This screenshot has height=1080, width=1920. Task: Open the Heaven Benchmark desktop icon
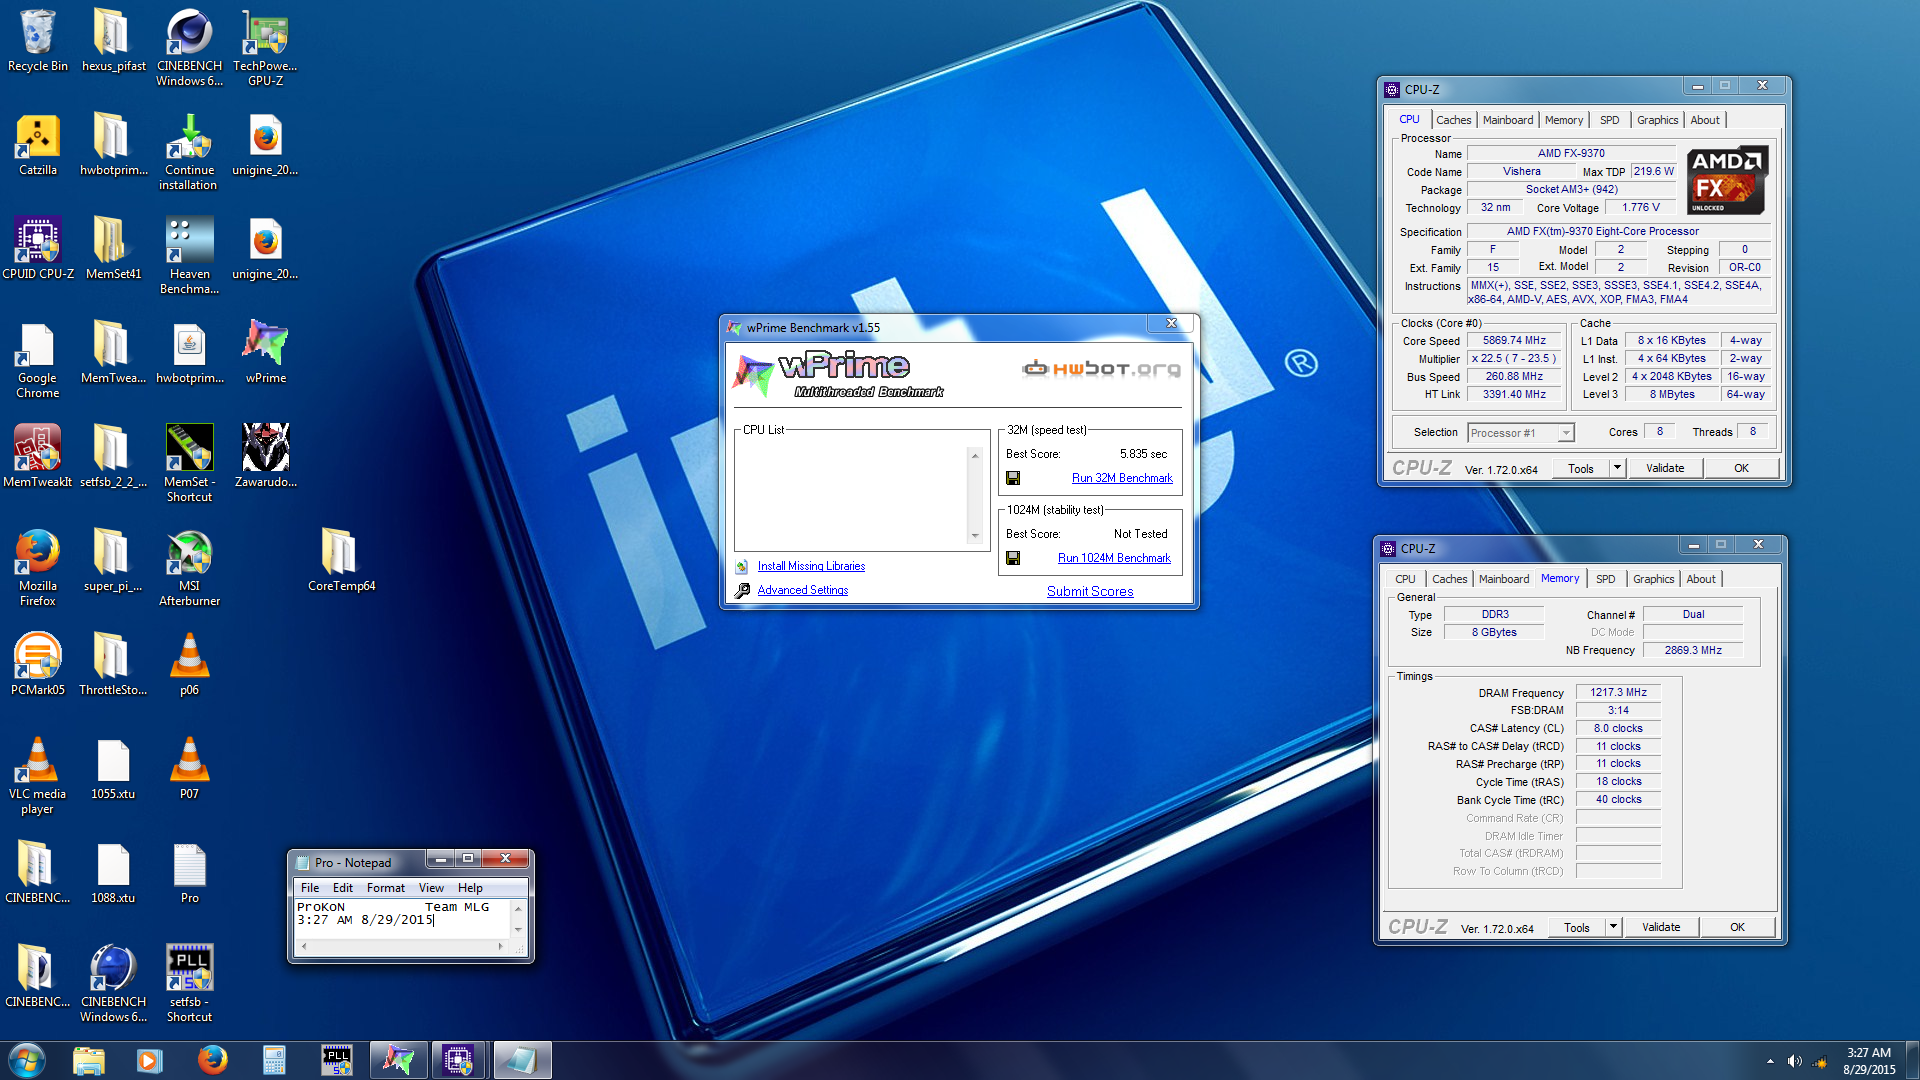coord(189,257)
